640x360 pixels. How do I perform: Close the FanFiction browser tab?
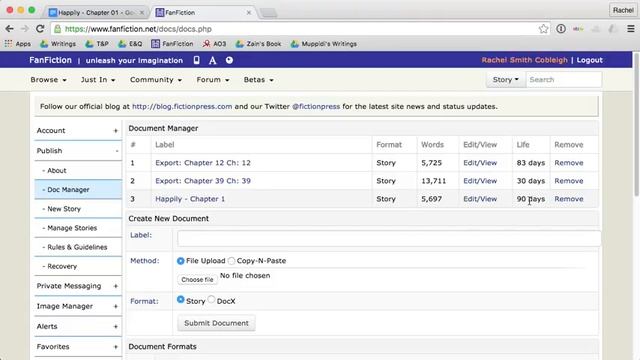click(x=249, y=13)
